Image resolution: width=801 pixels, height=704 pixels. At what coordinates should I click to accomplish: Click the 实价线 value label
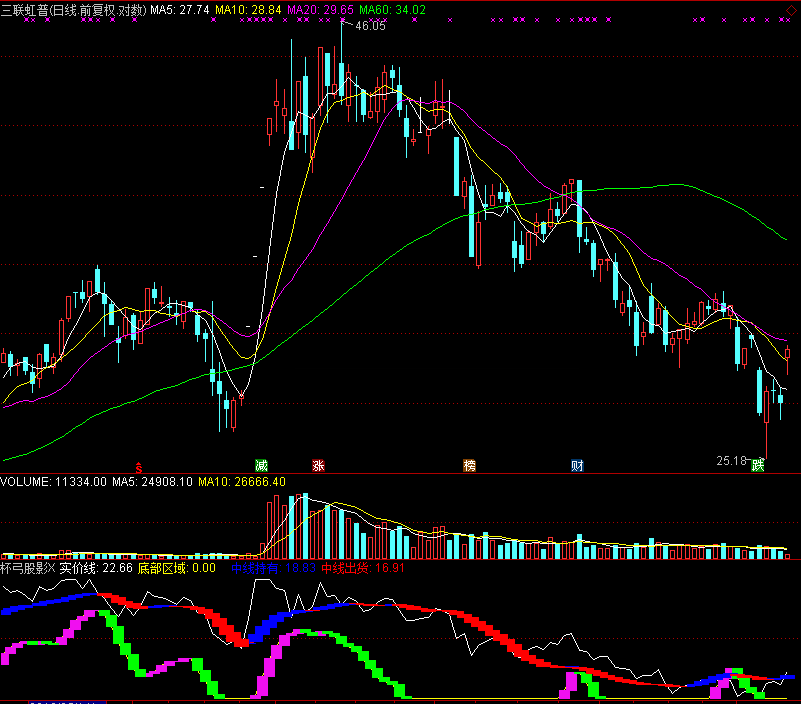pyautogui.click(x=97, y=568)
